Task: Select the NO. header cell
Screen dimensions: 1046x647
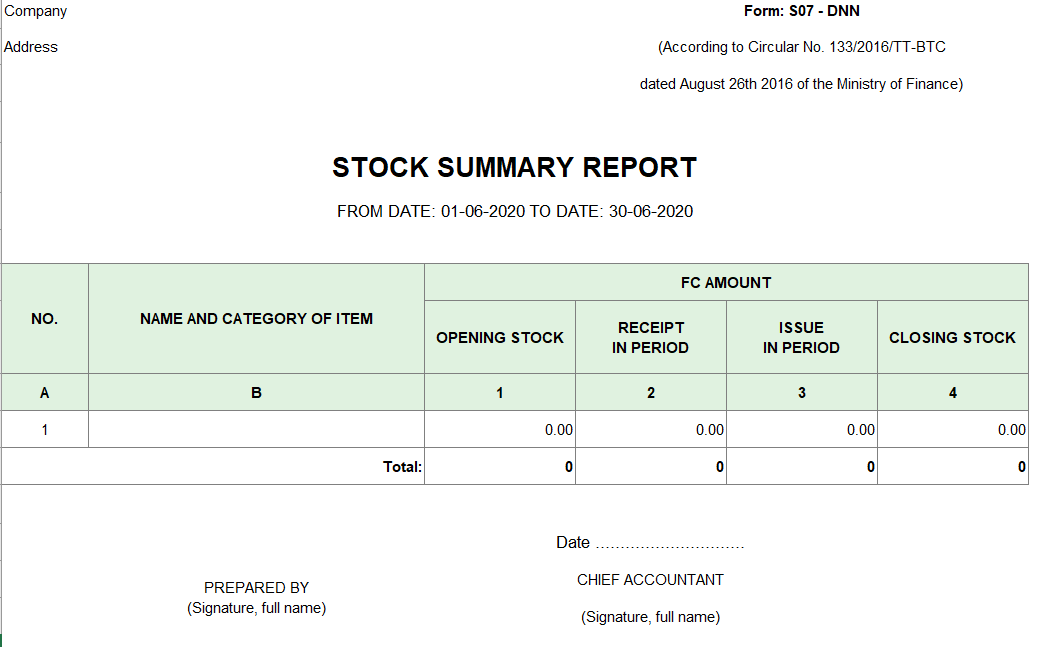Action: coord(45,319)
